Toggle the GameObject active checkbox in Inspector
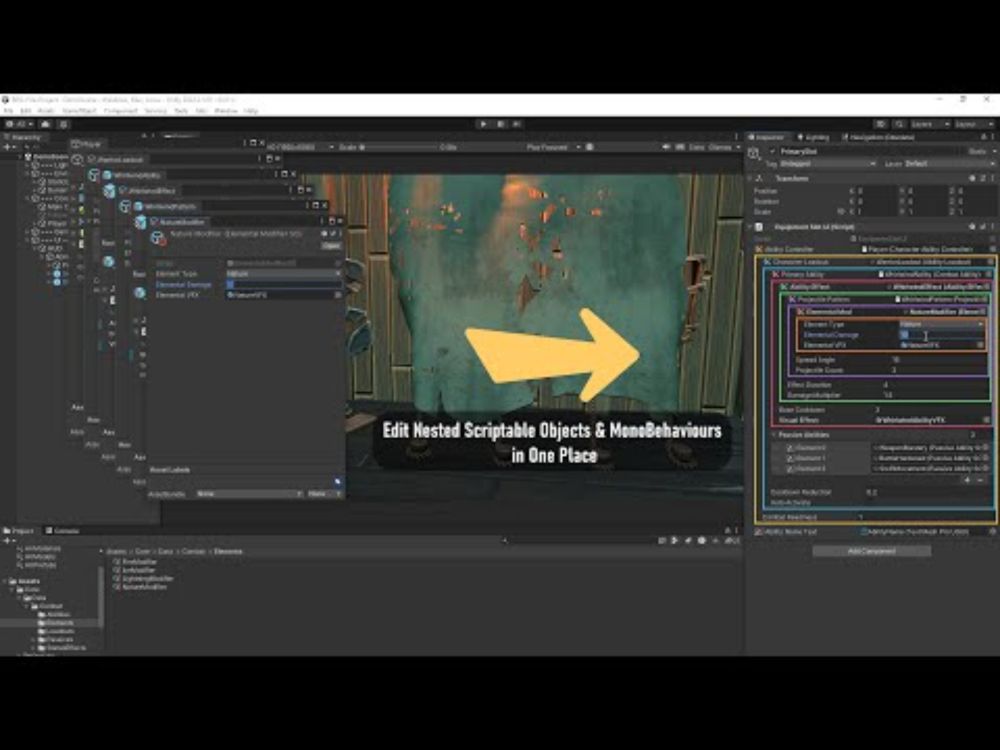 [x=772, y=152]
